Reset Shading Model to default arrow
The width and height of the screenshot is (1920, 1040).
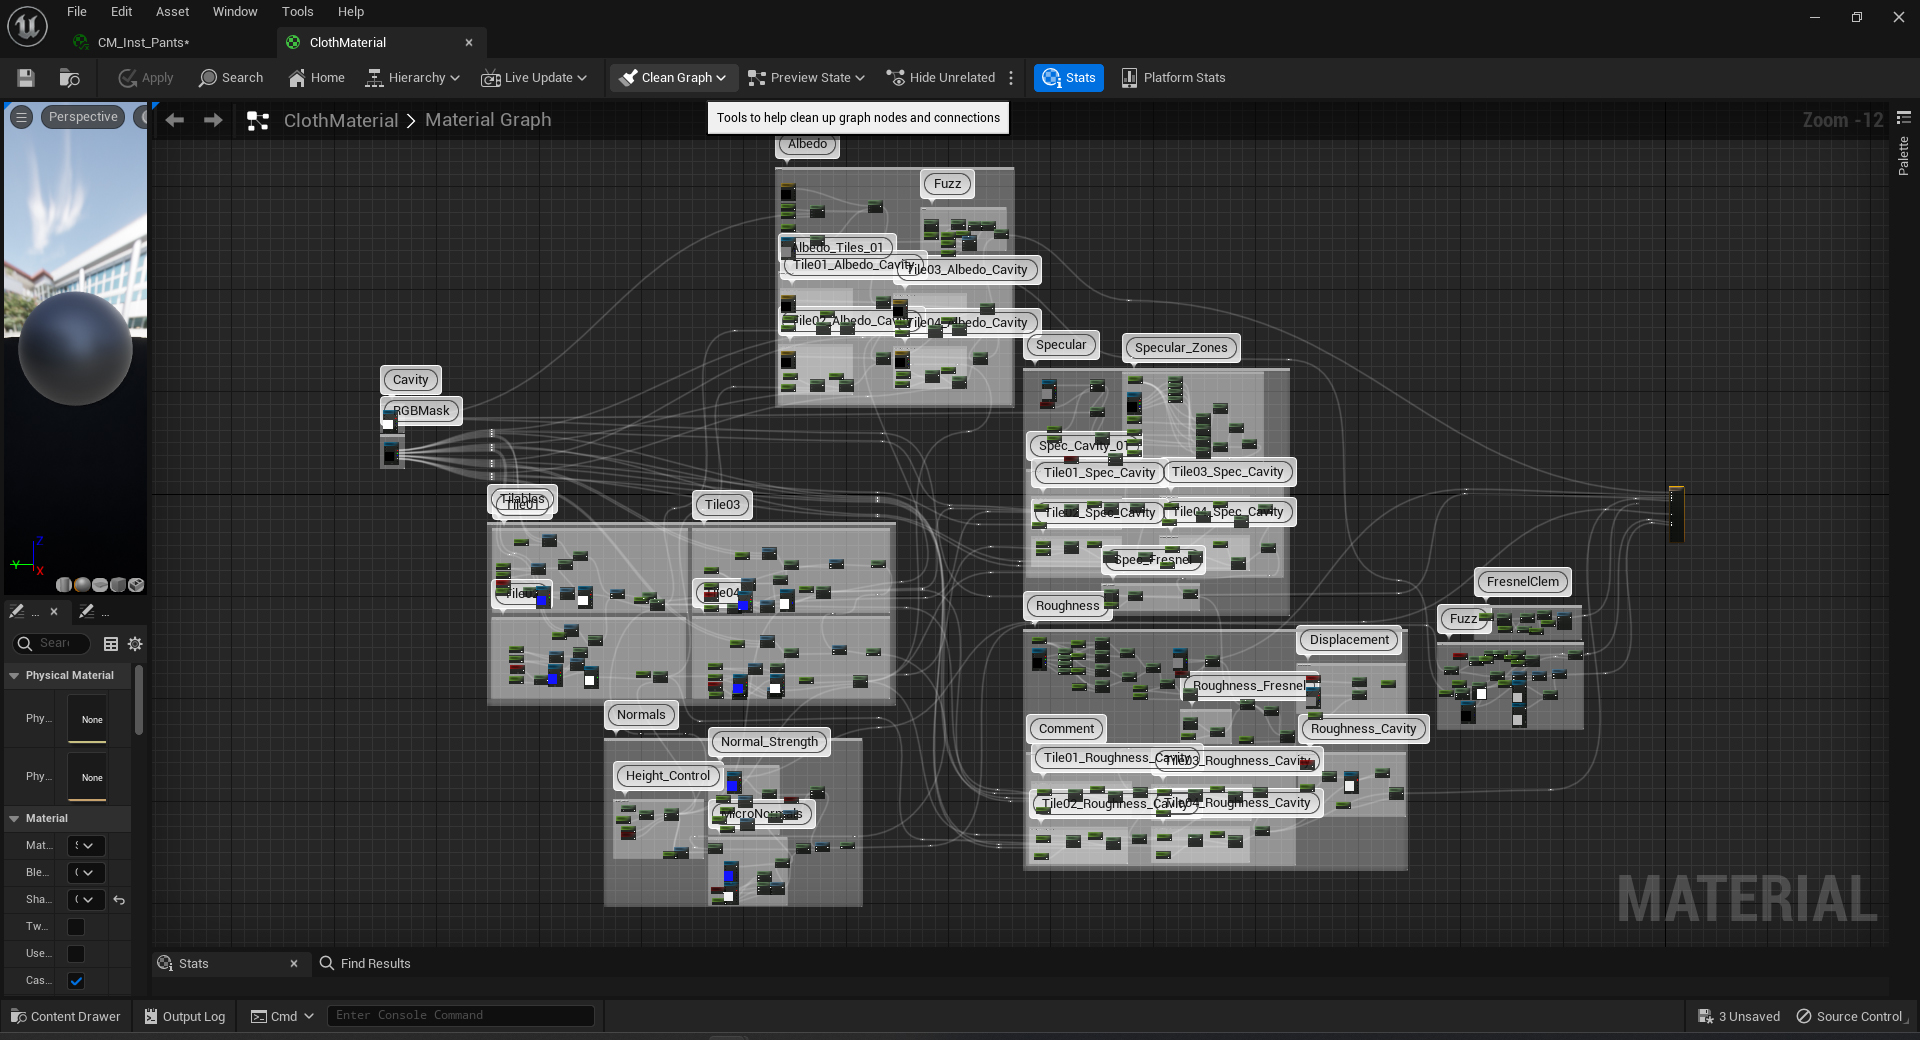(119, 900)
